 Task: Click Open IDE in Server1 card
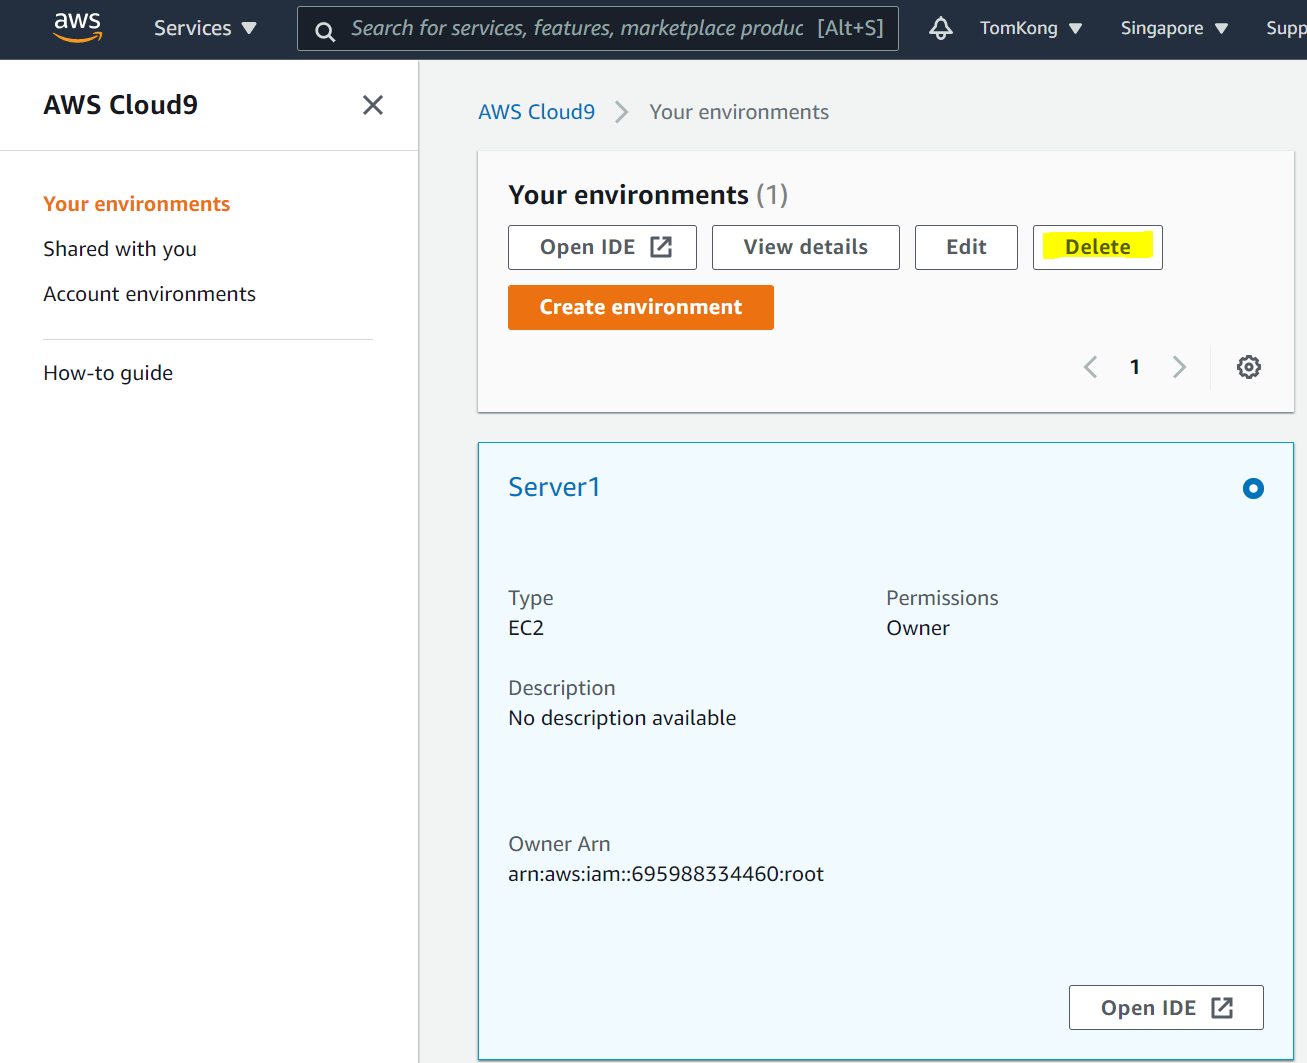coord(1166,1007)
